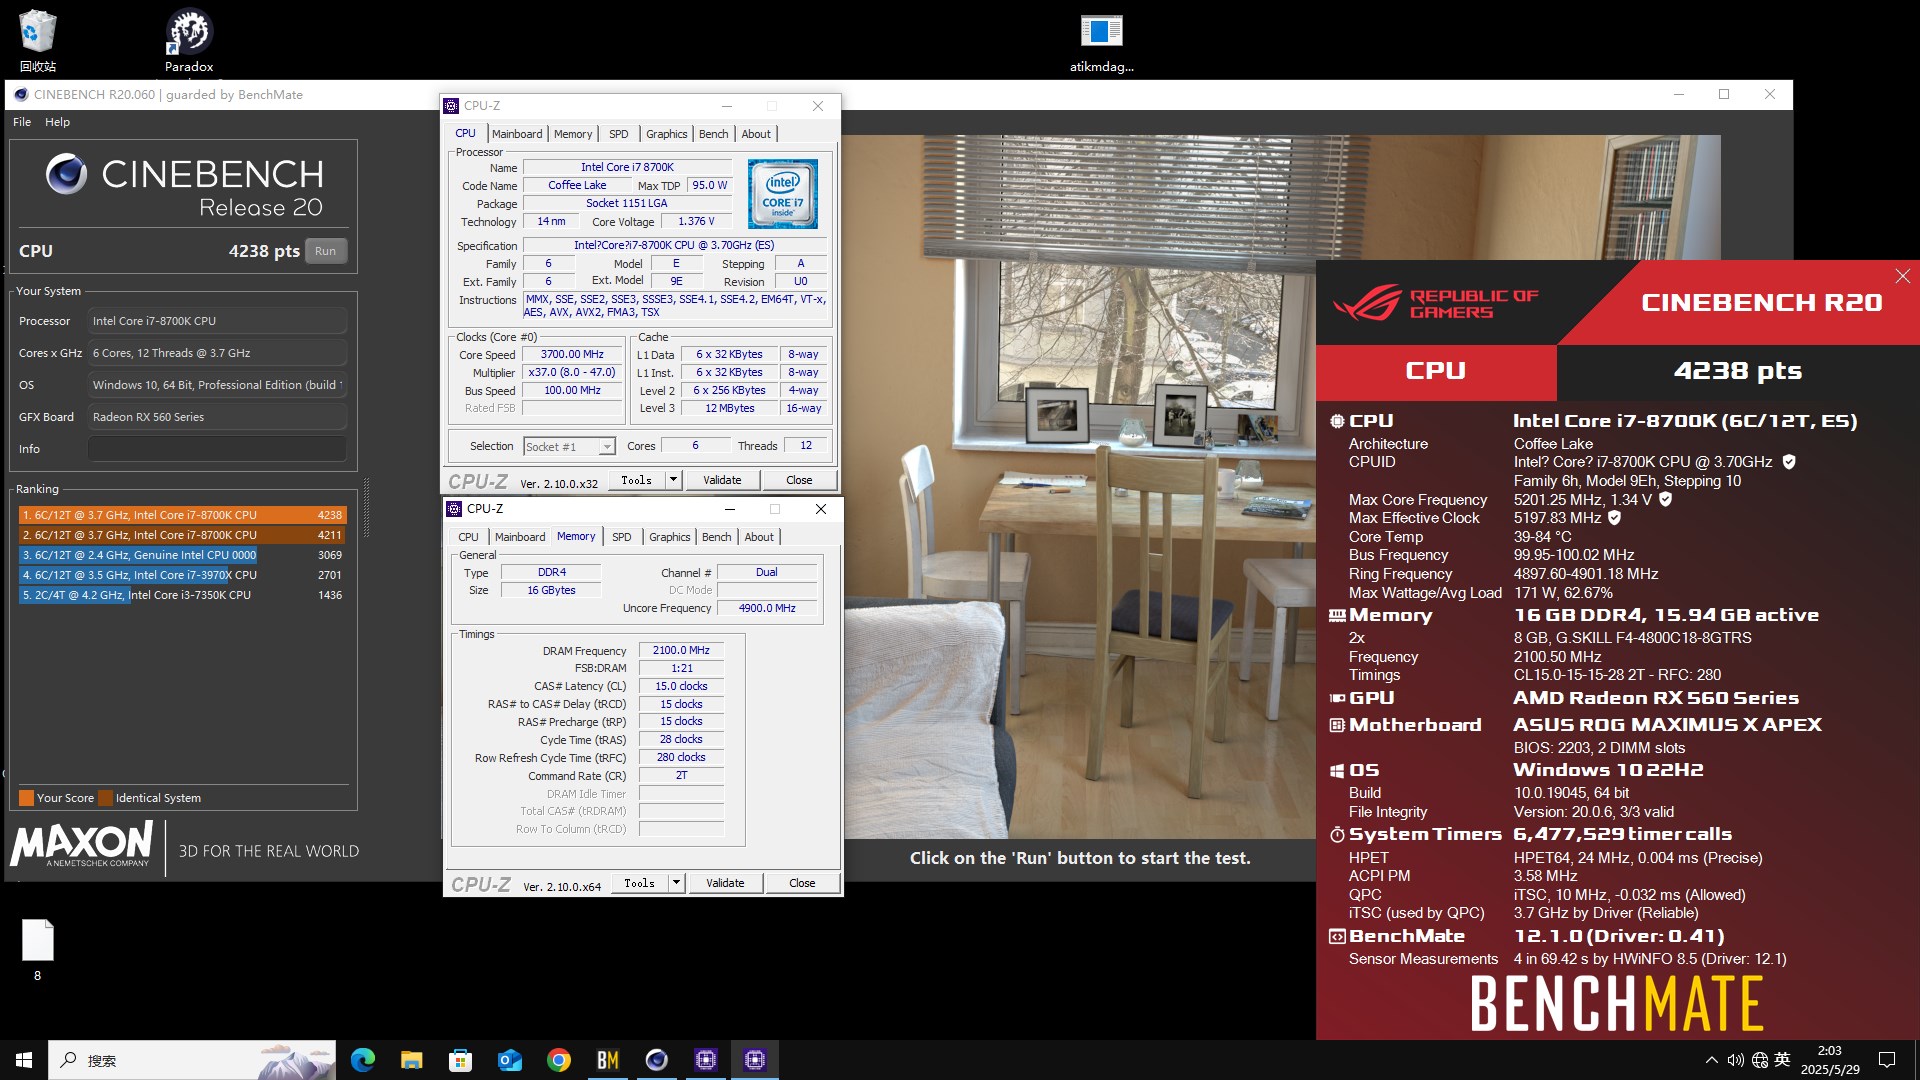The image size is (1920, 1080).
Task: Click the ROG Republic of Gamers logo
Action: [1435, 303]
